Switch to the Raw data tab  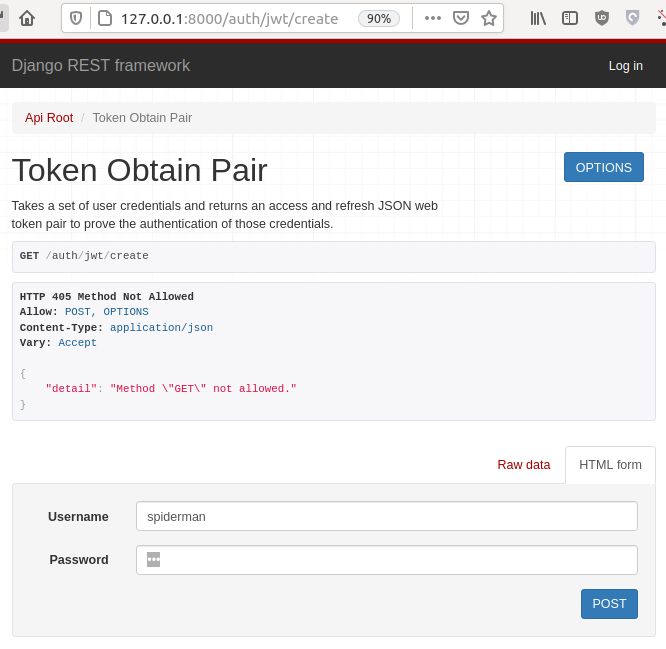(x=524, y=465)
